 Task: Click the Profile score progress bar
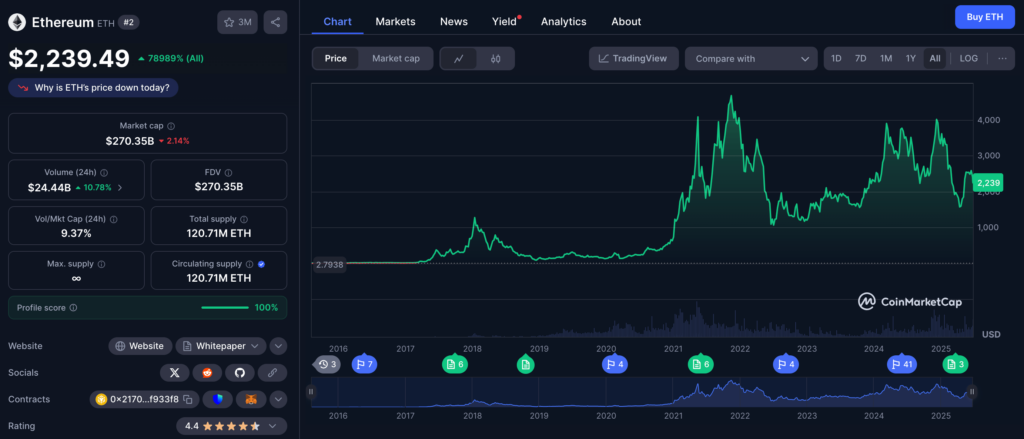point(225,308)
